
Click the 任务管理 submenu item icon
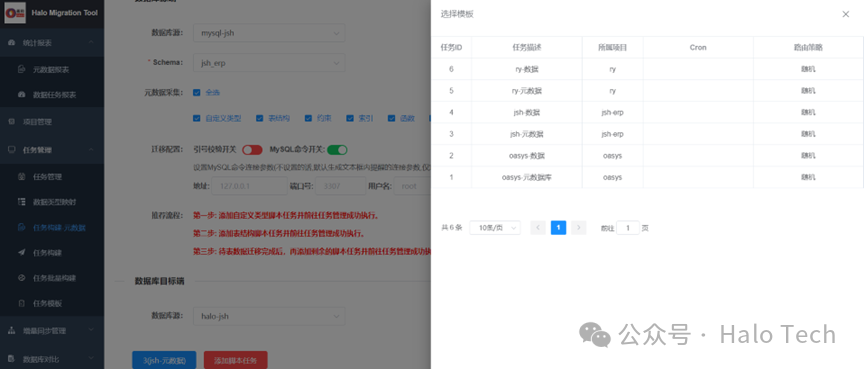(x=21, y=177)
